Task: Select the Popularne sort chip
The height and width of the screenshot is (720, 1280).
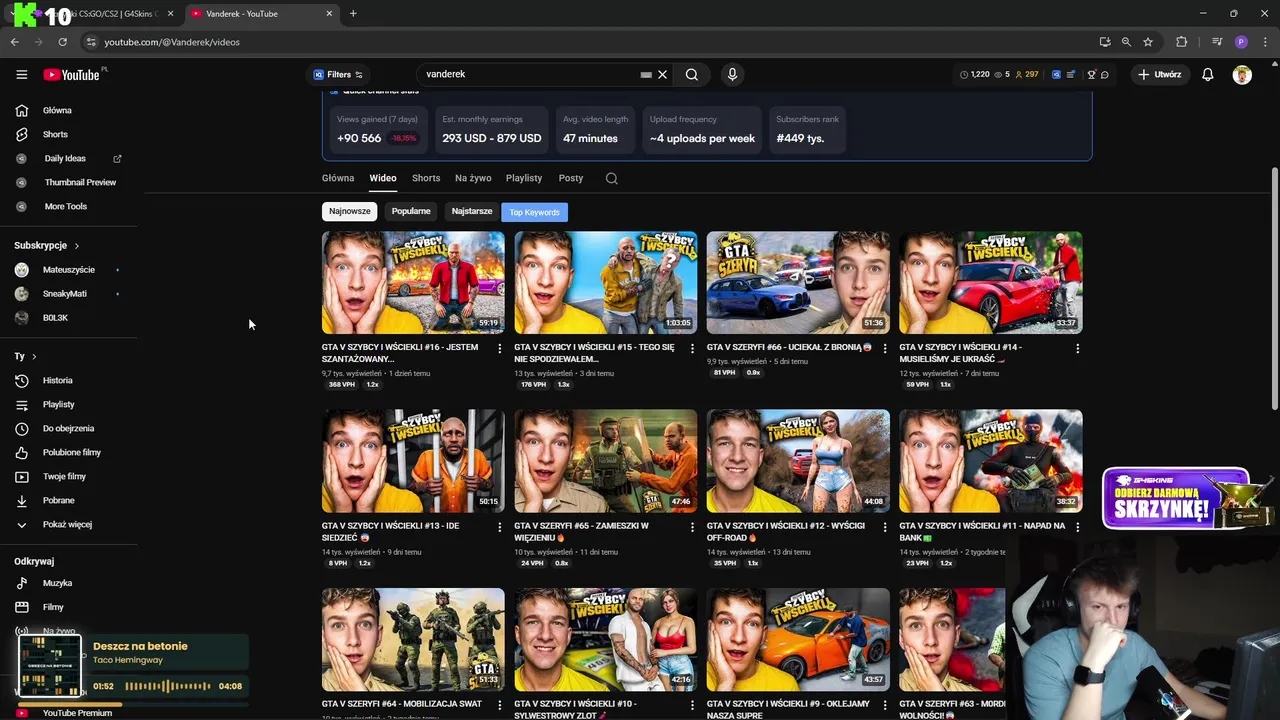Action: [x=411, y=211]
